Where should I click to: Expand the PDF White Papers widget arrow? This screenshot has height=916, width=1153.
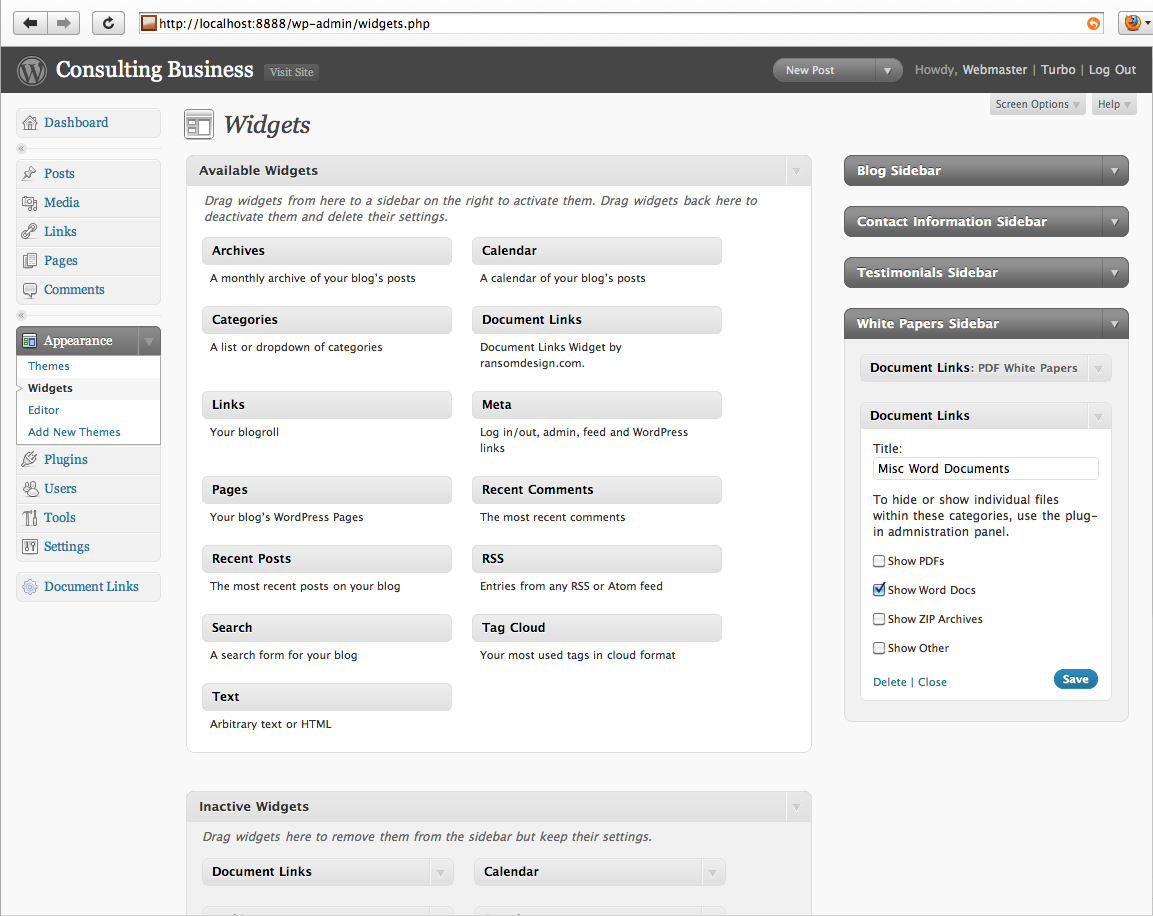(1099, 368)
